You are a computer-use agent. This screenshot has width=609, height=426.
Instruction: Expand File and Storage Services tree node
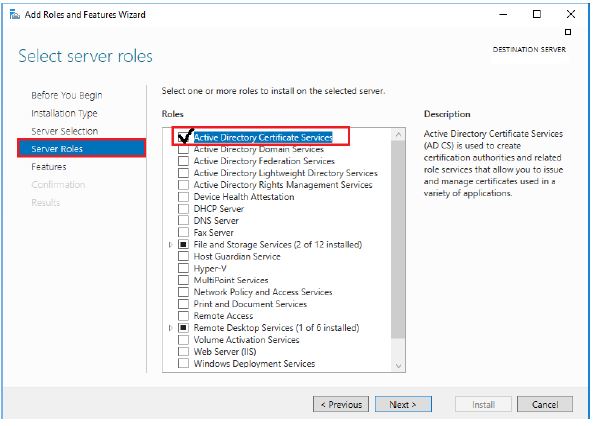pos(170,245)
